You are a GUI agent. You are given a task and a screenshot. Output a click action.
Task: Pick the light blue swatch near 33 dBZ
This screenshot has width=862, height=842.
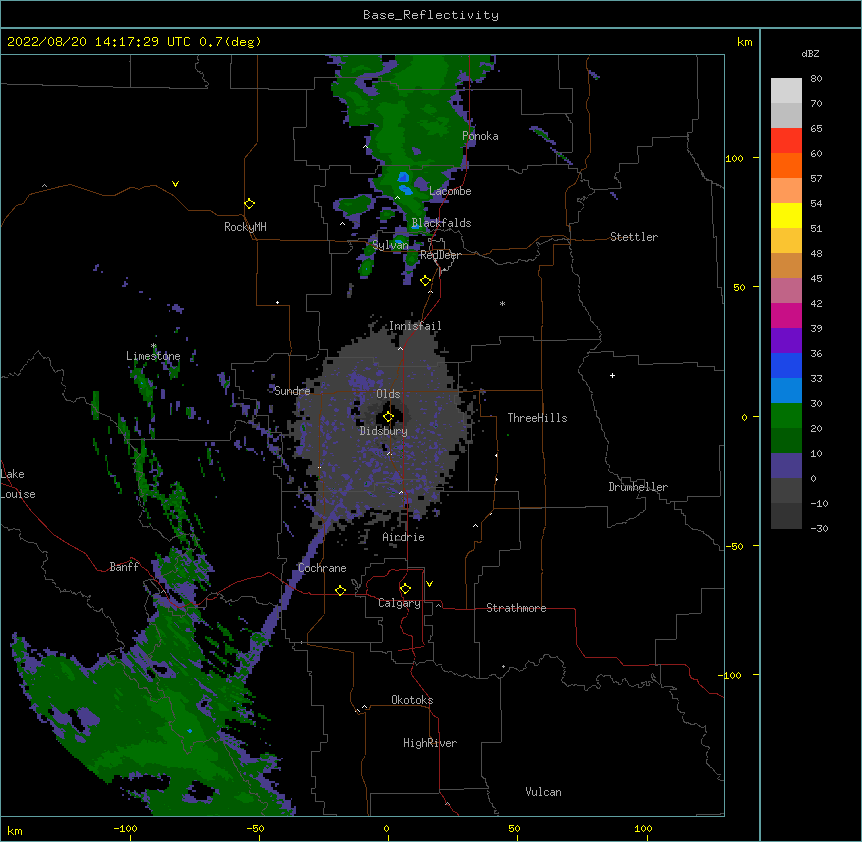[786, 390]
